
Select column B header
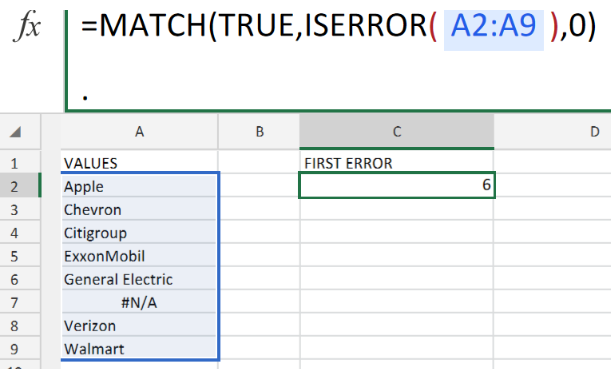259,132
